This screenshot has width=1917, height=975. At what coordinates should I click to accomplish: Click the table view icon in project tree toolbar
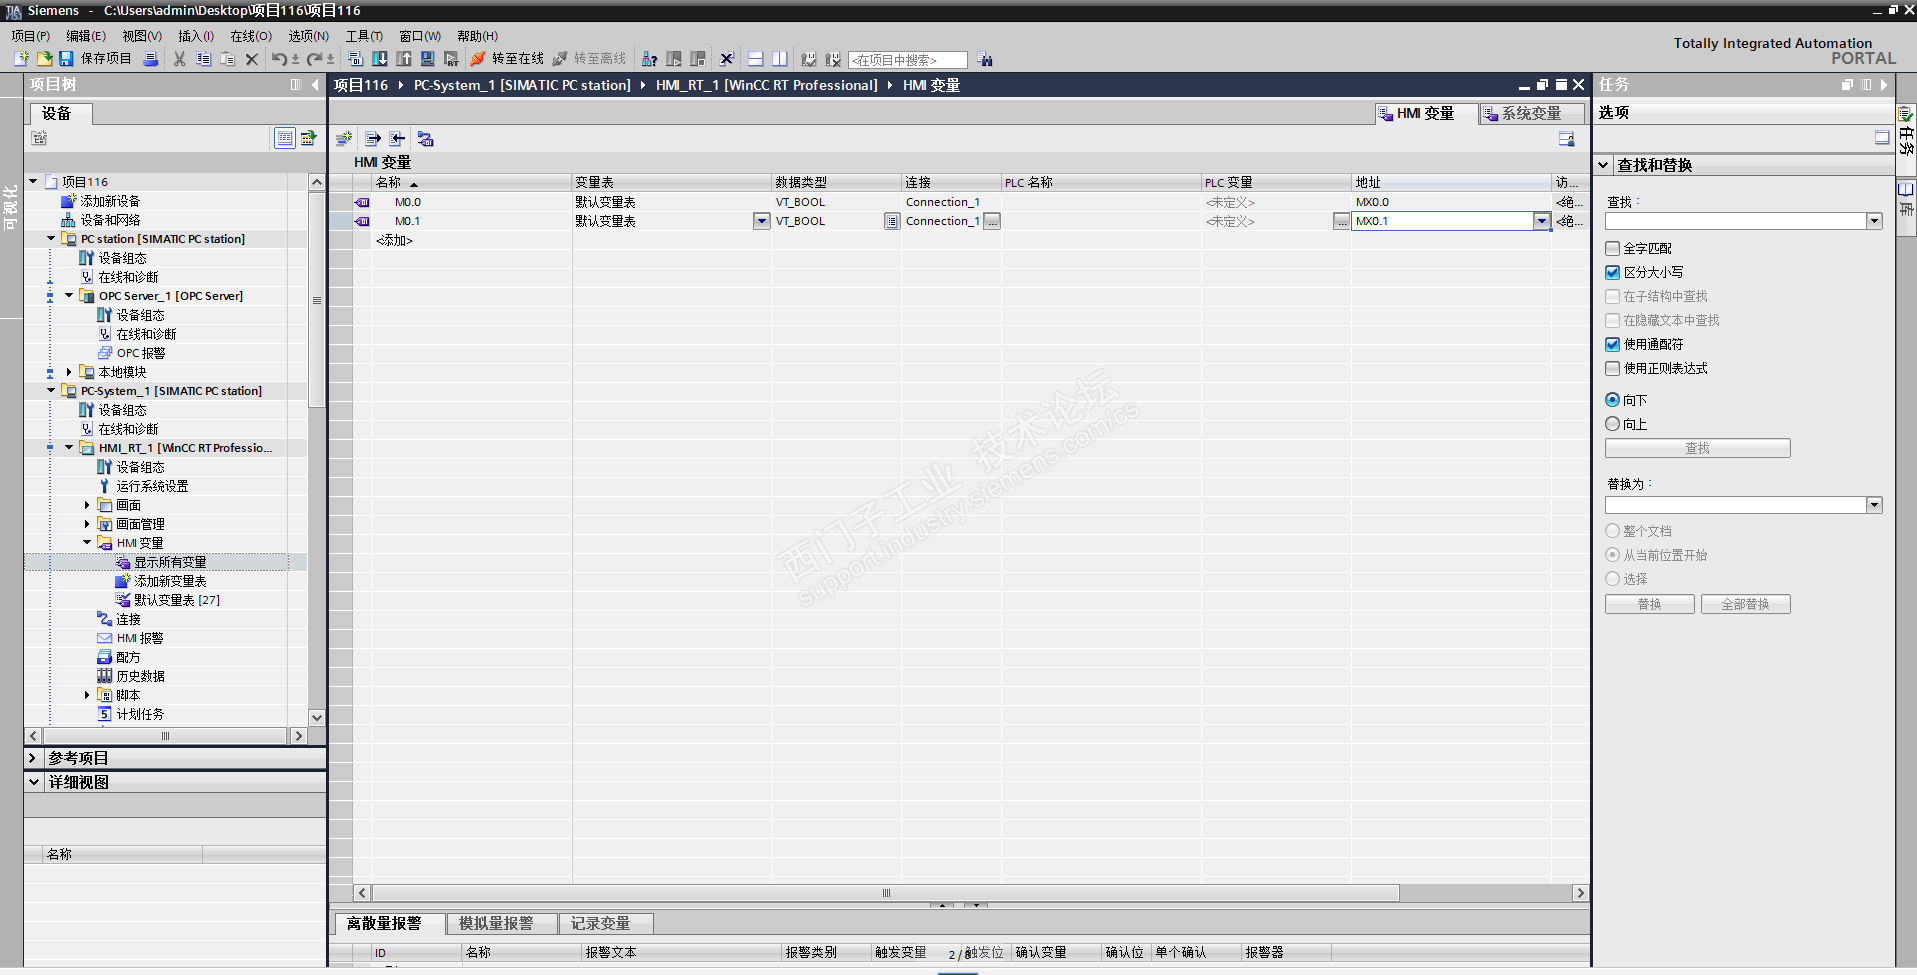coord(285,138)
